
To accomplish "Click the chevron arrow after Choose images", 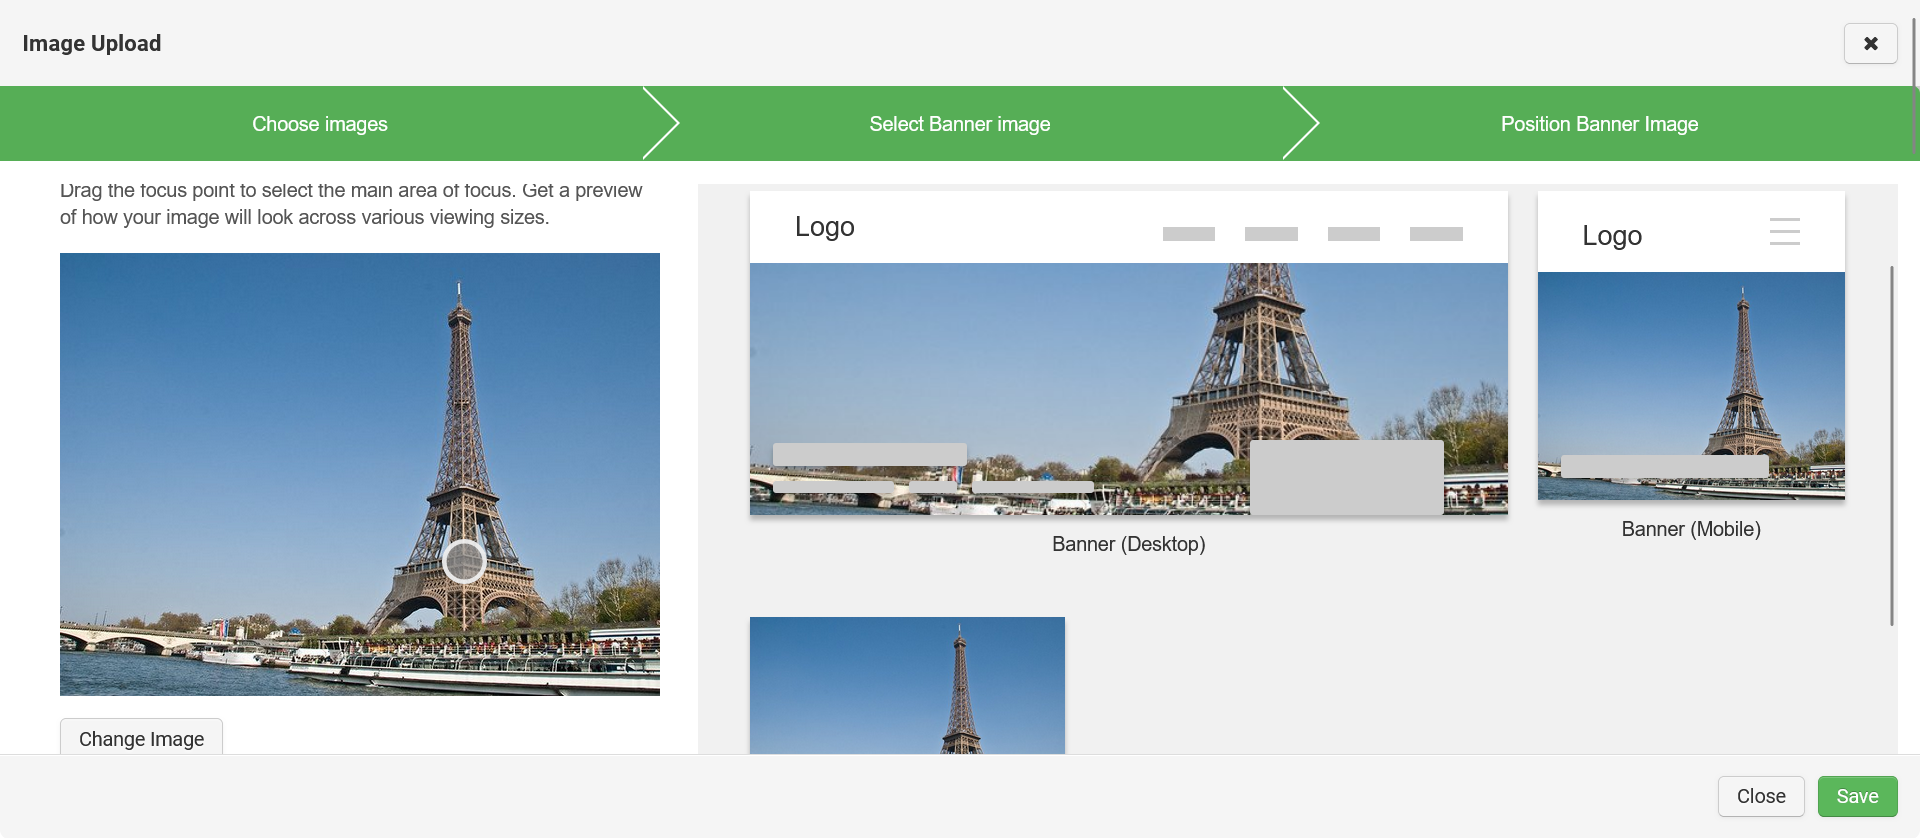I will (661, 123).
